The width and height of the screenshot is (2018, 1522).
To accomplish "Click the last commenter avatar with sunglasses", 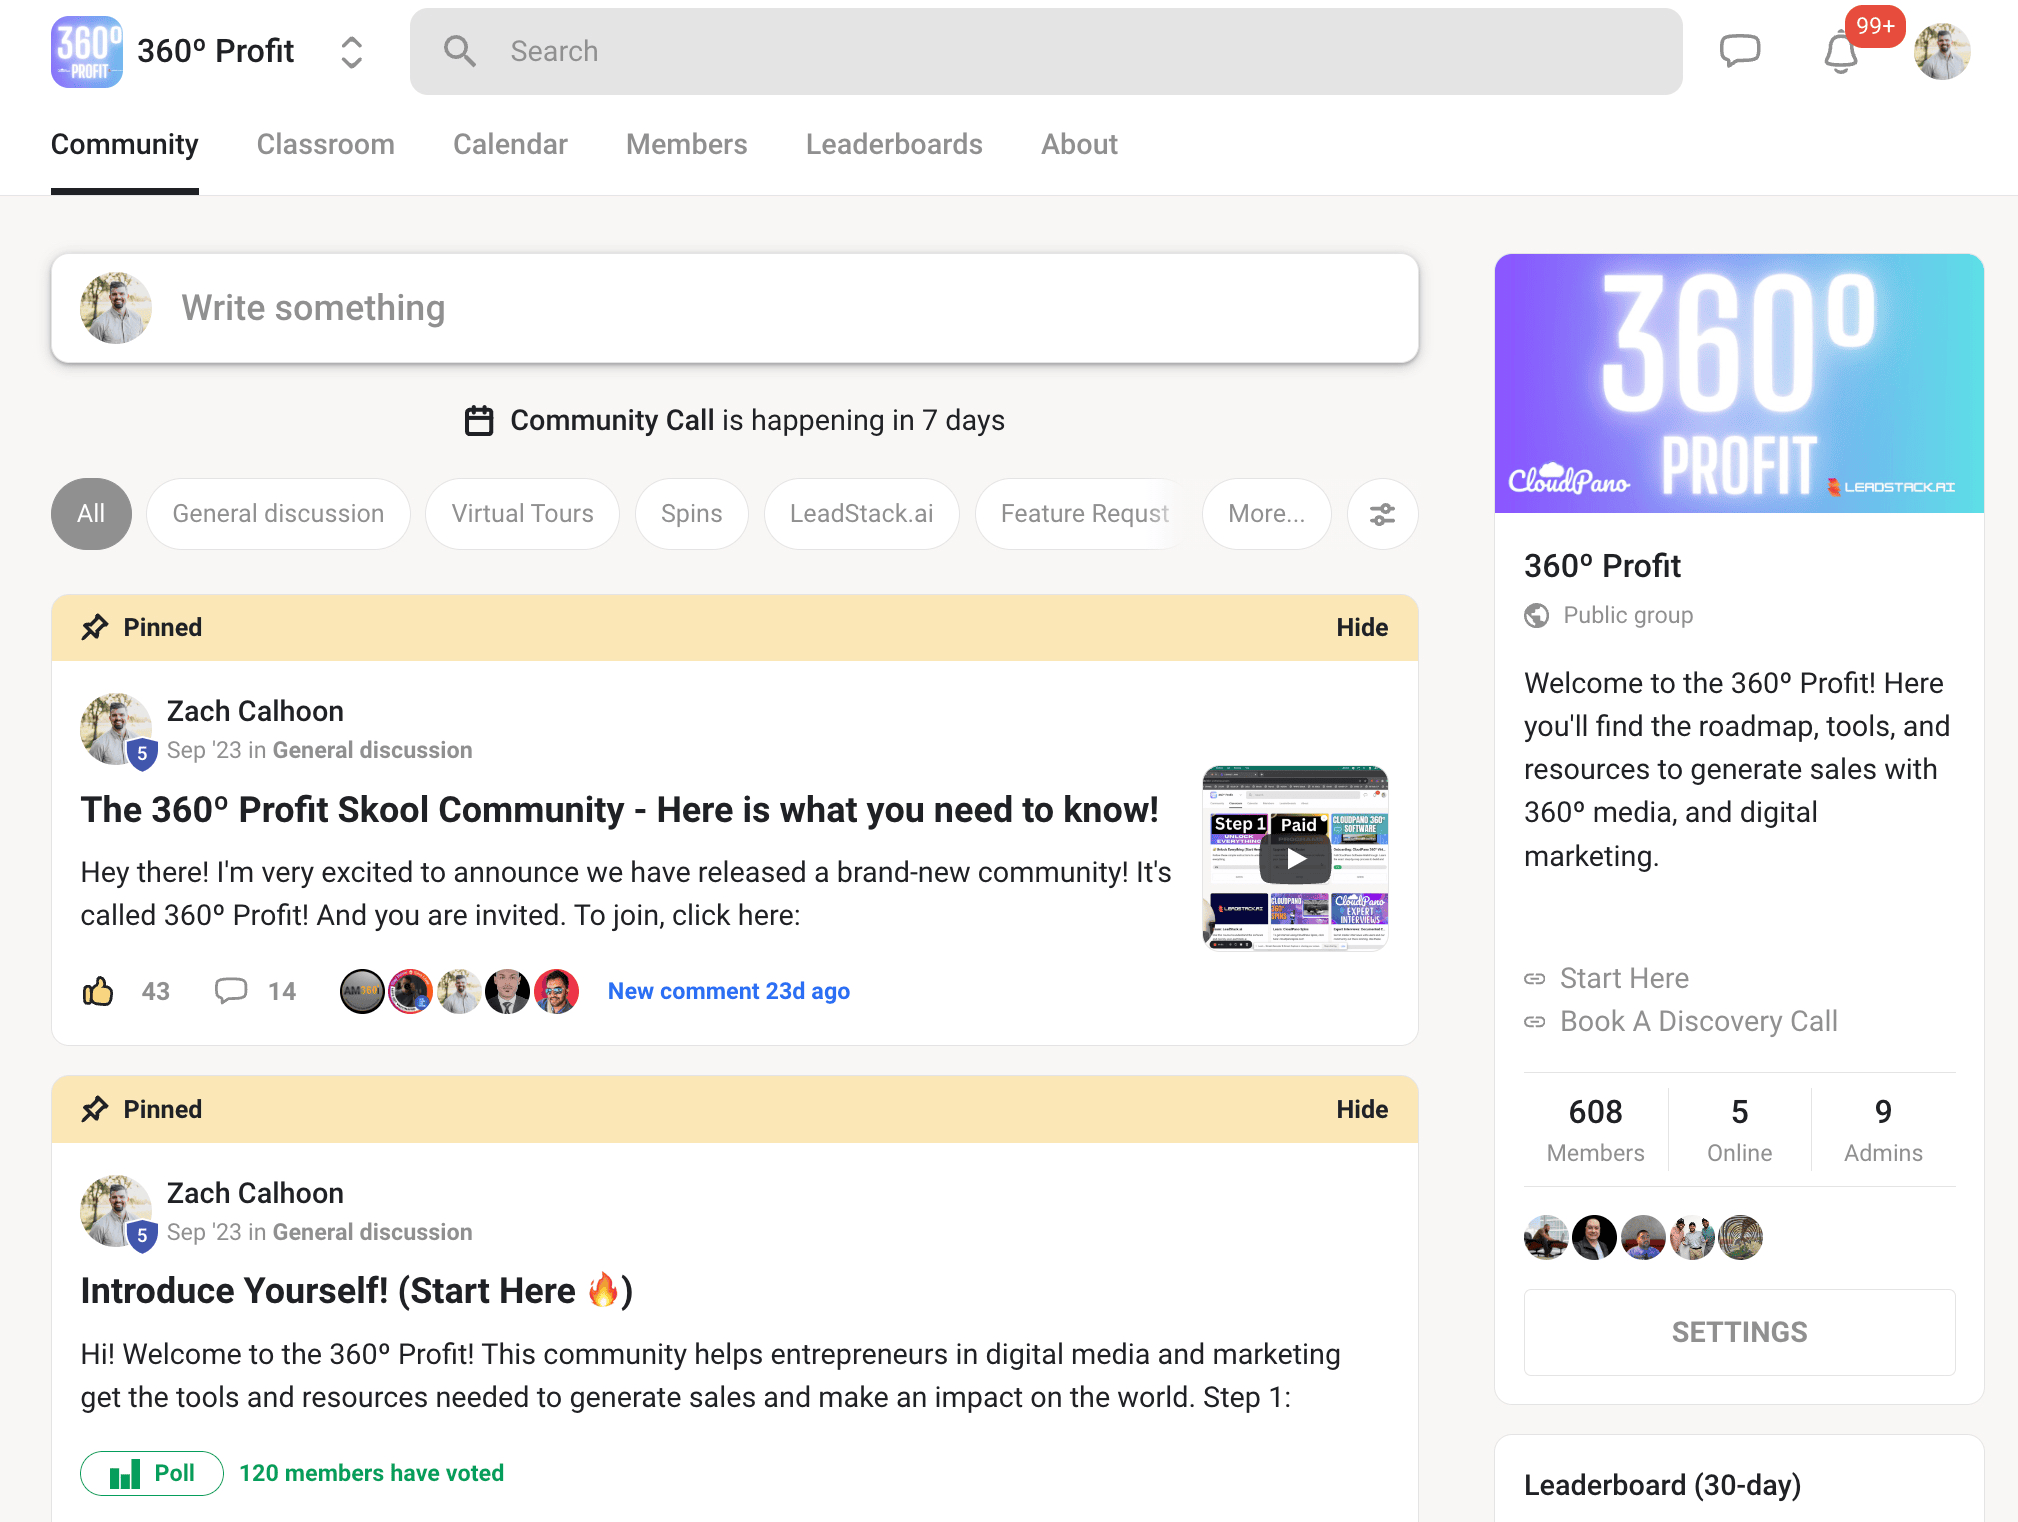I will pyautogui.click(x=557, y=992).
